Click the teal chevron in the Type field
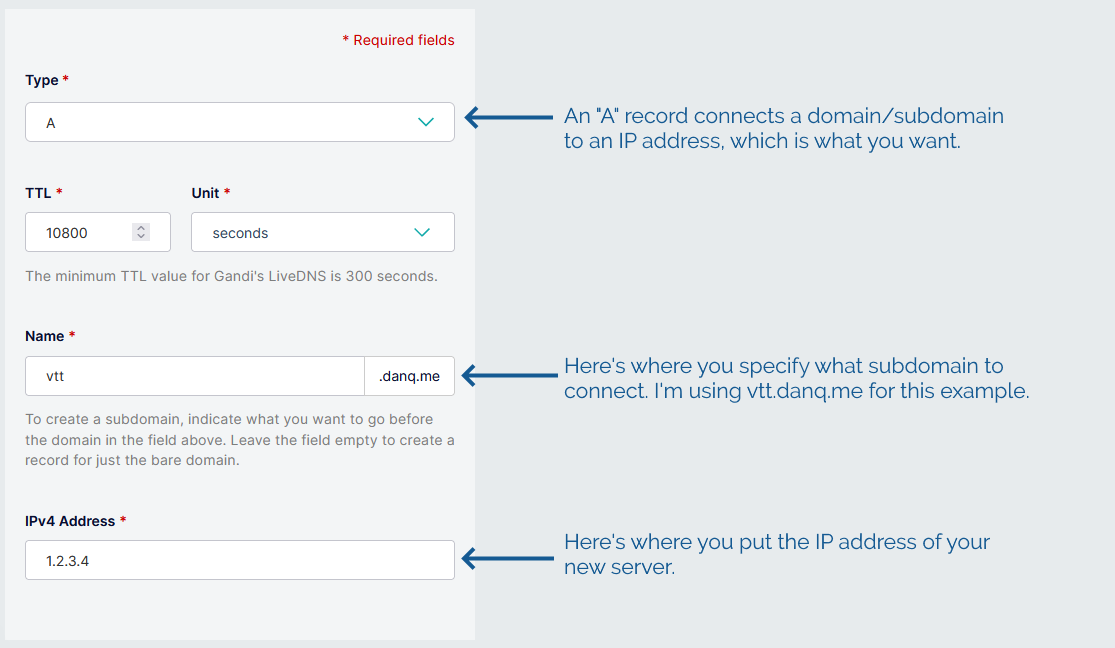 click(x=426, y=122)
